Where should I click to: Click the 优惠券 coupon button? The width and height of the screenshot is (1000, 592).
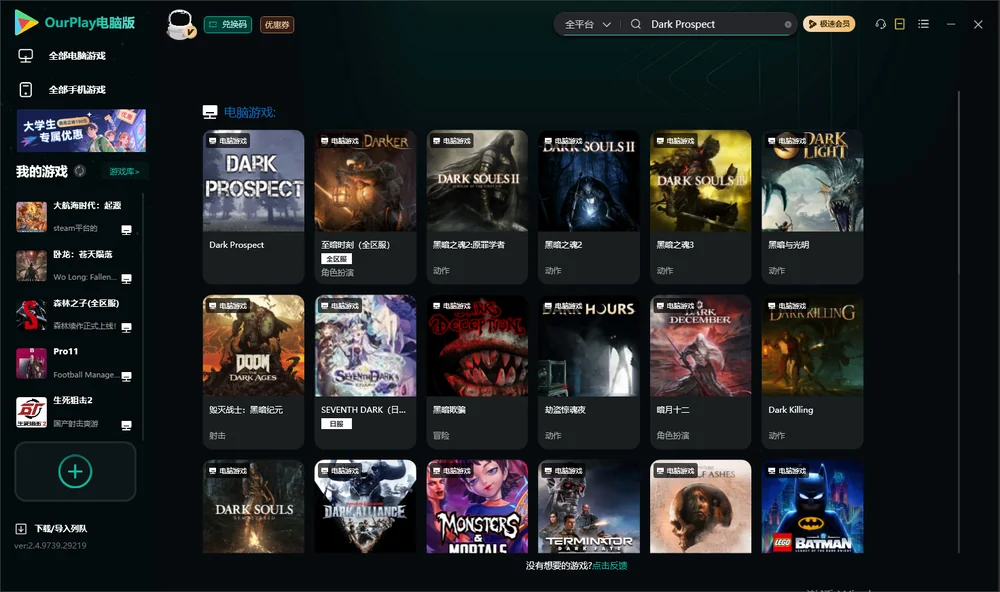click(277, 25)
